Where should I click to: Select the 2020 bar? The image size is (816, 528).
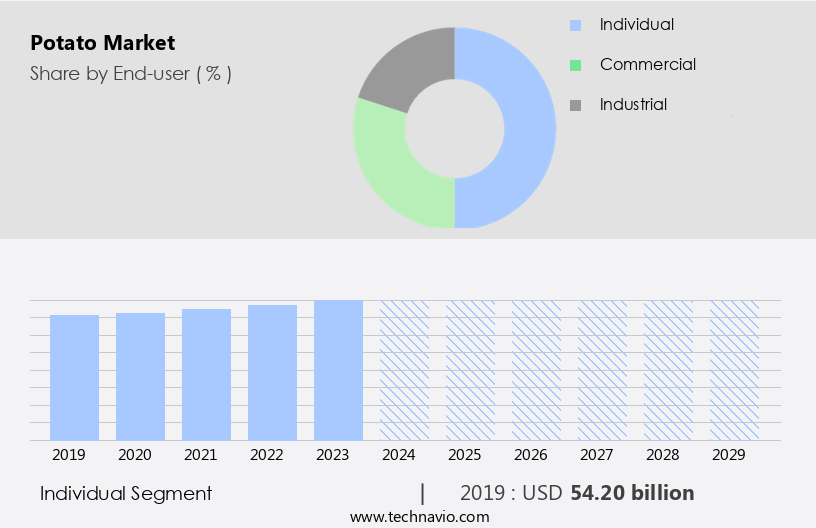[x=141, y=376]
